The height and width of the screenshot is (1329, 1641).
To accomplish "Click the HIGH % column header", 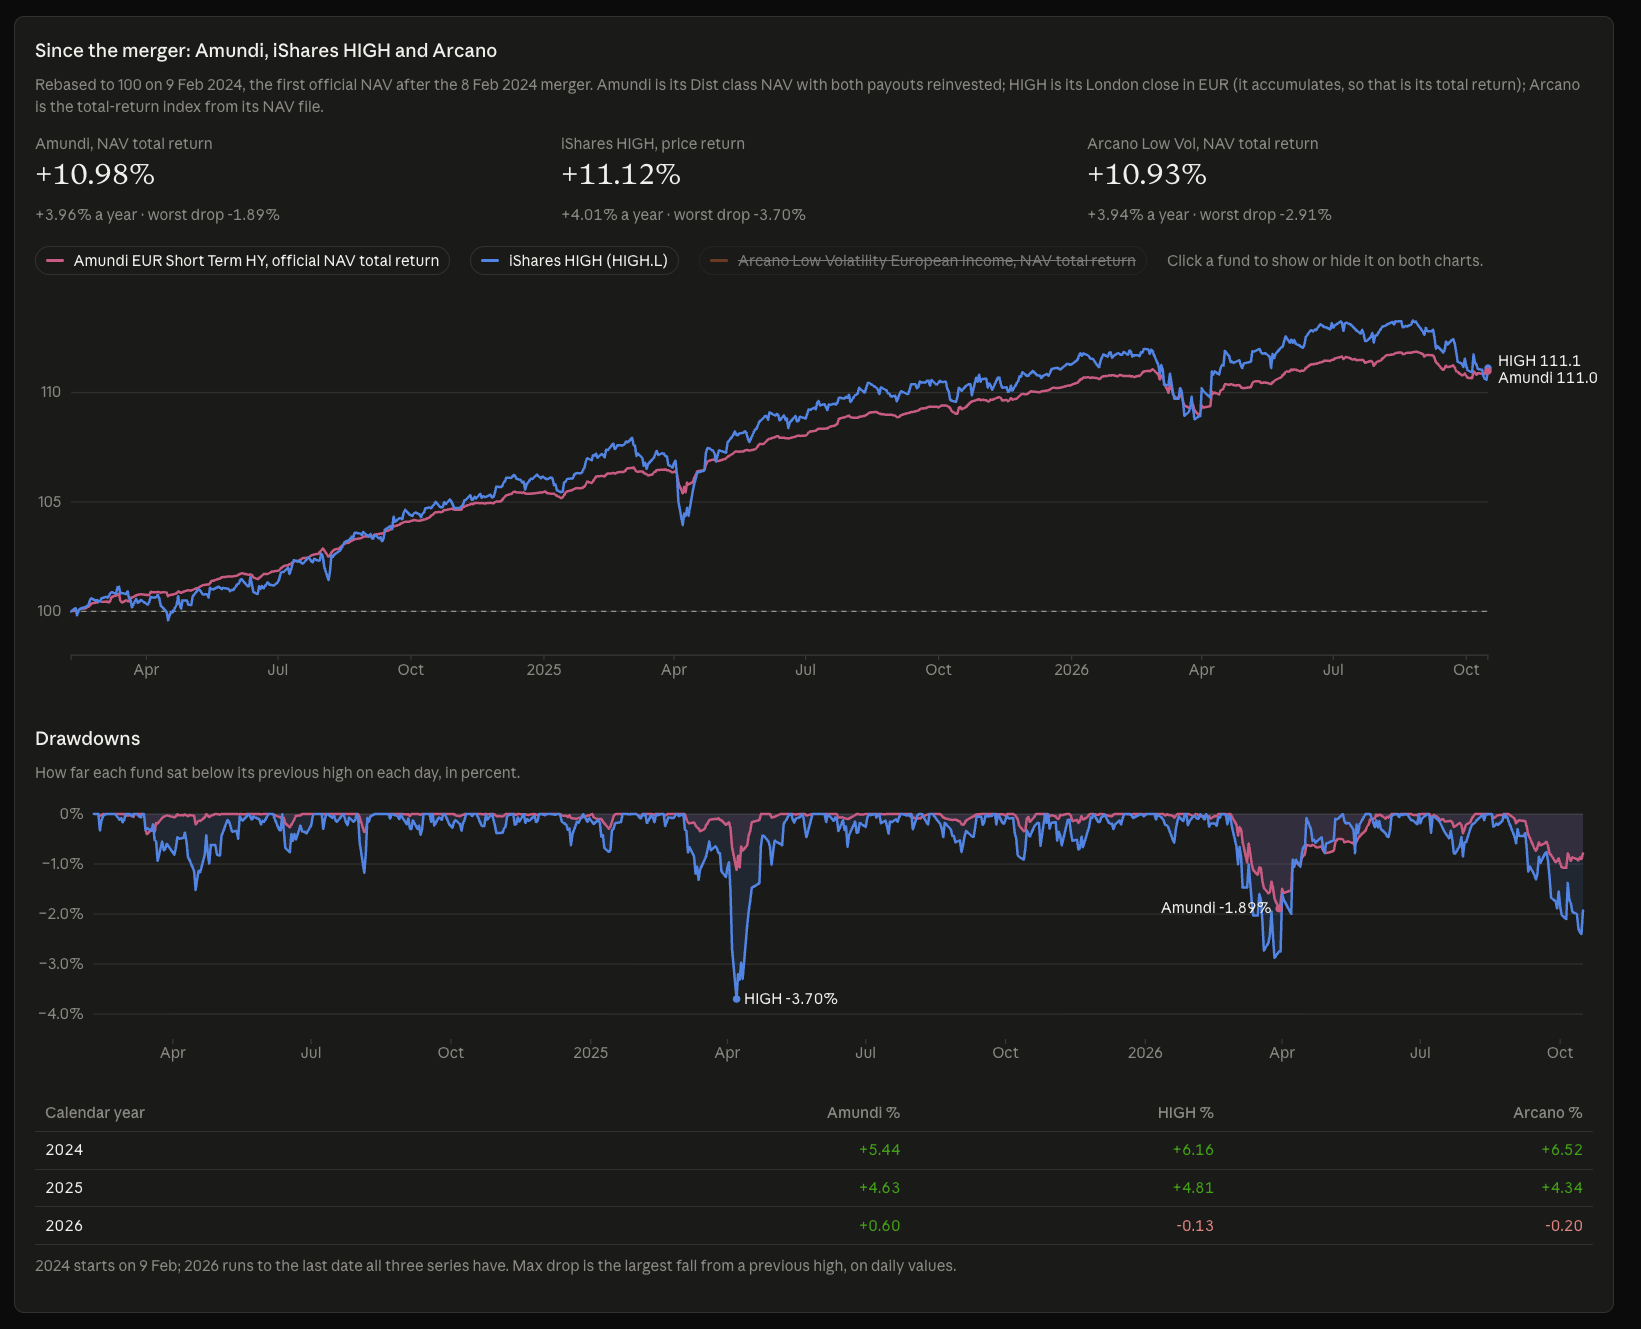I will pos(1185,1113).
